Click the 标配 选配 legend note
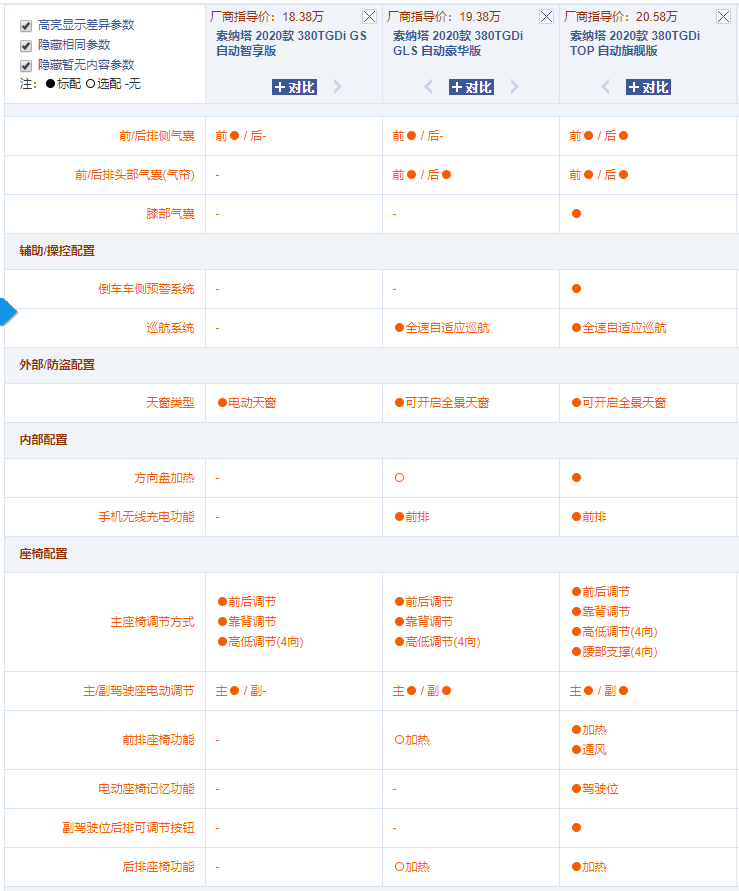This screenshot has width=739, height=891. coord(80,84)
